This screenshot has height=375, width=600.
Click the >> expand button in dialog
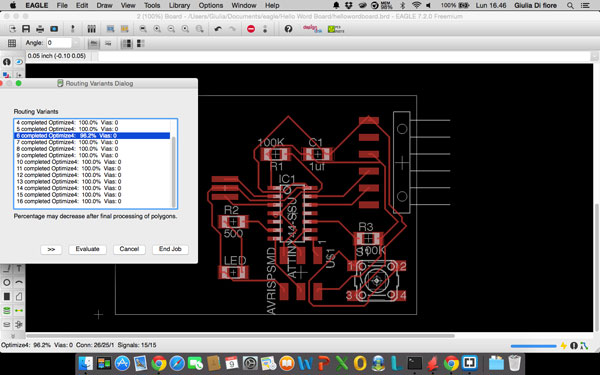[51, 249]
